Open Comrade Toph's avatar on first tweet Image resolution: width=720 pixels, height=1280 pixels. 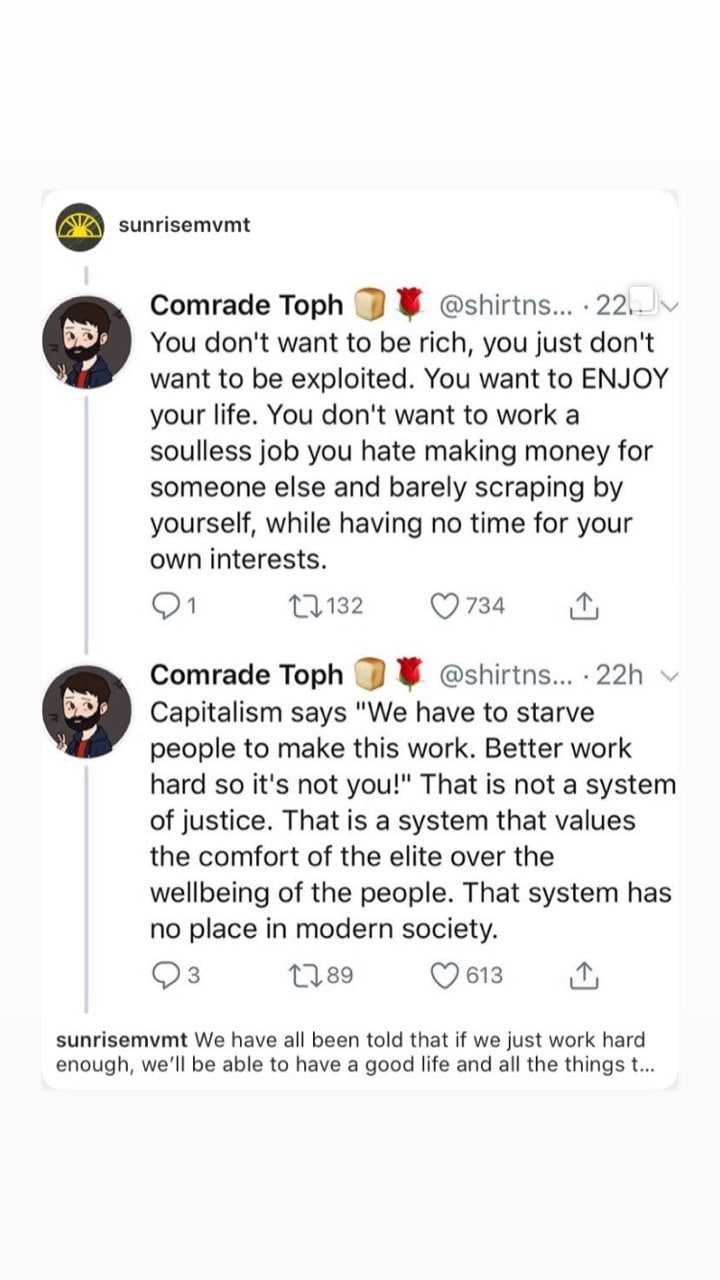point(86,344)
